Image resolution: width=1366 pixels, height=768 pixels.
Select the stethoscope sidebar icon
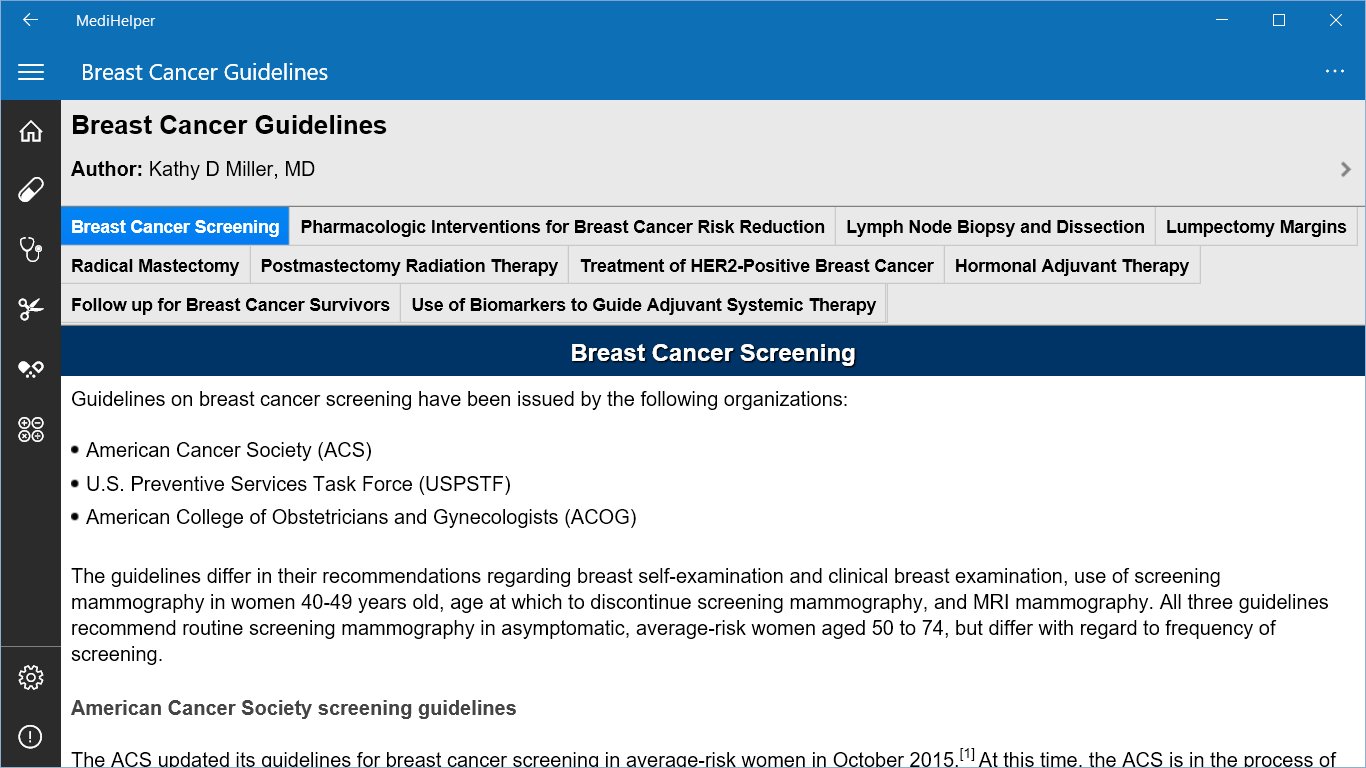pos(31,250)
